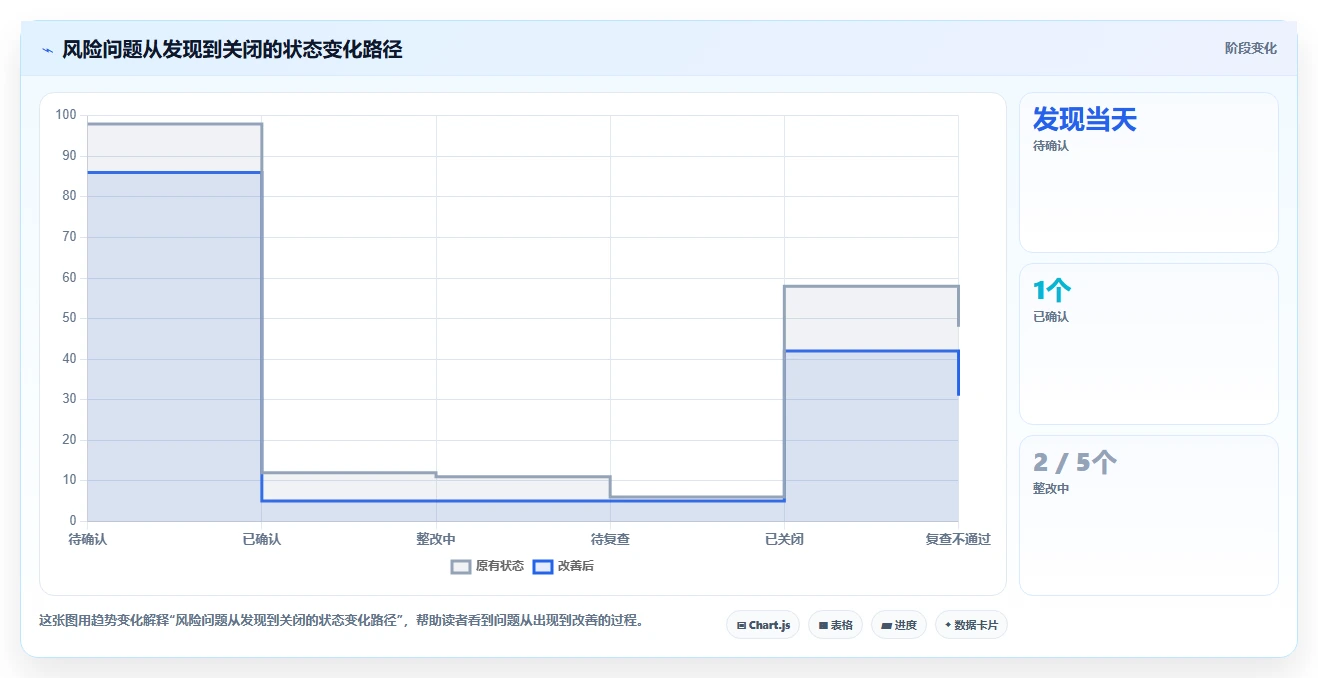Click the 100 y-axis tick label
This screenshot has width=1318, height=678.
pyautogui.click(x=66, y=115)
